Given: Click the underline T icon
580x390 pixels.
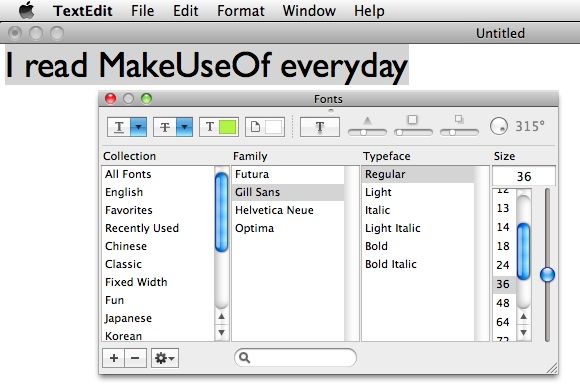Looking at the screenshot, I should pyautogui.click(x=119, y=127).
